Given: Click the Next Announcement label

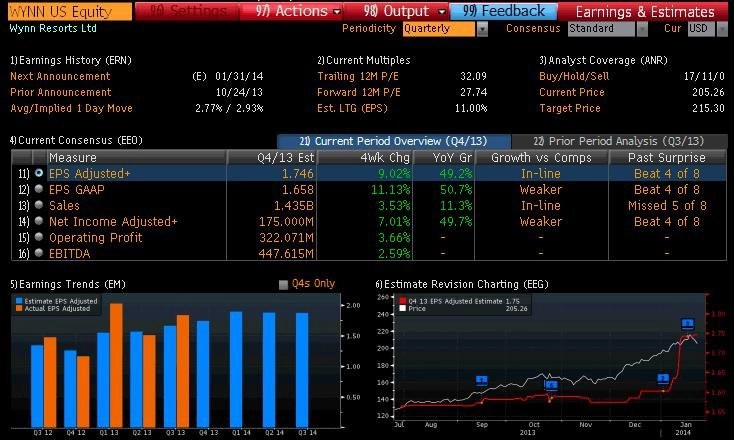Looking at the screenshot, I should [x=60, y=76].
